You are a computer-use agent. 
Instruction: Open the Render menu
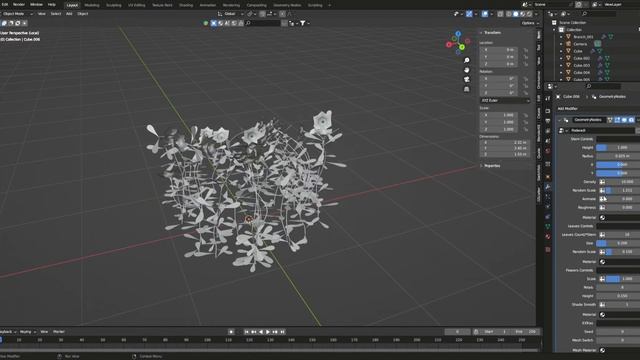click(19, 4)
